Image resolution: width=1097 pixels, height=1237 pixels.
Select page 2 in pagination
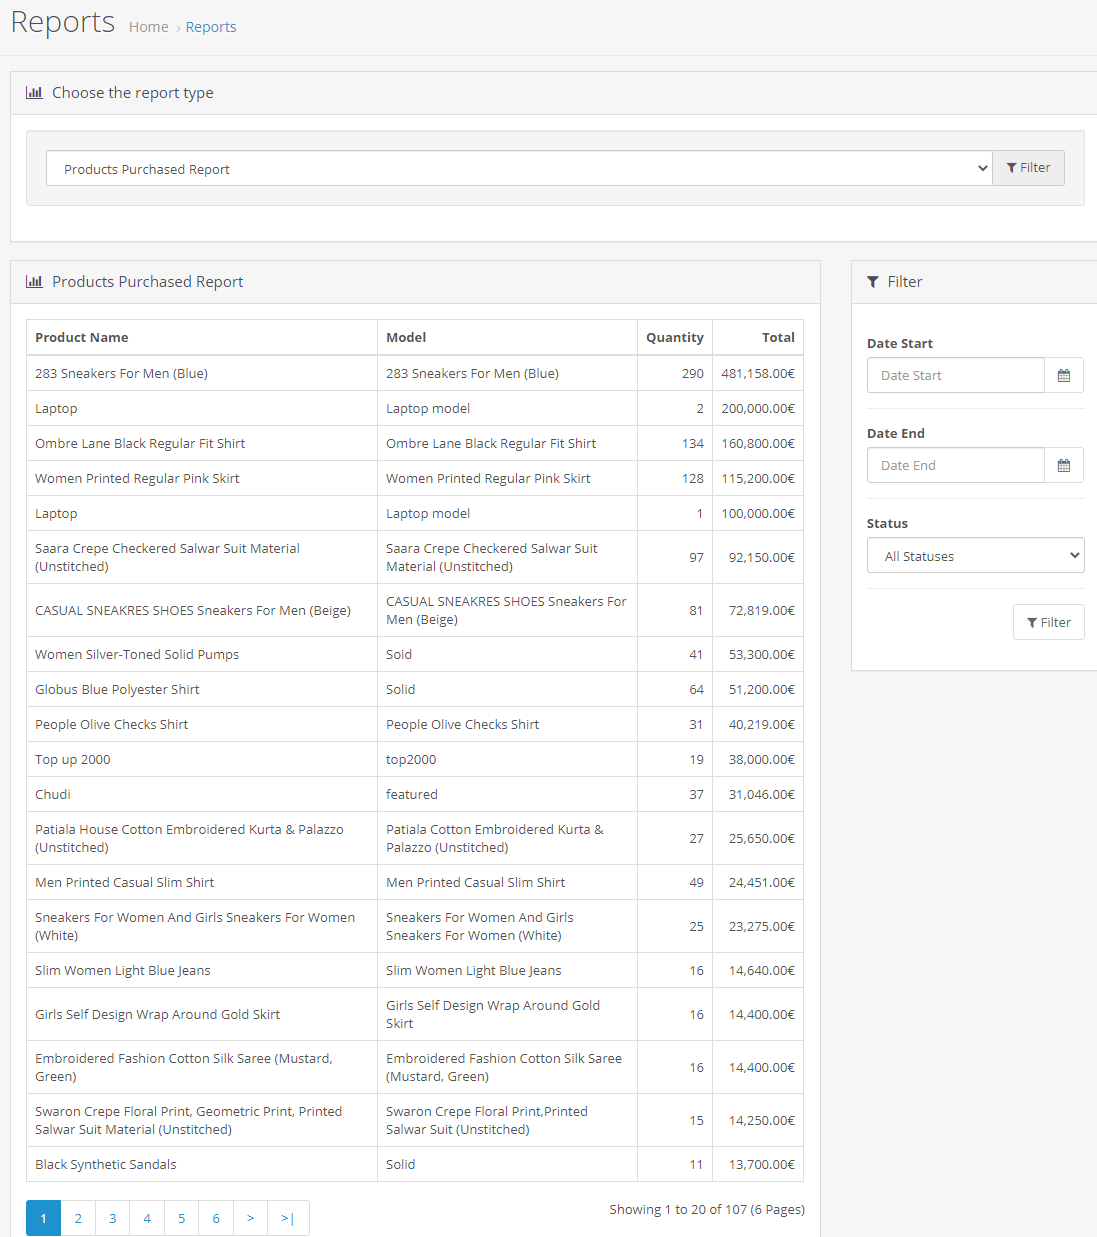tap(78, 1218)
